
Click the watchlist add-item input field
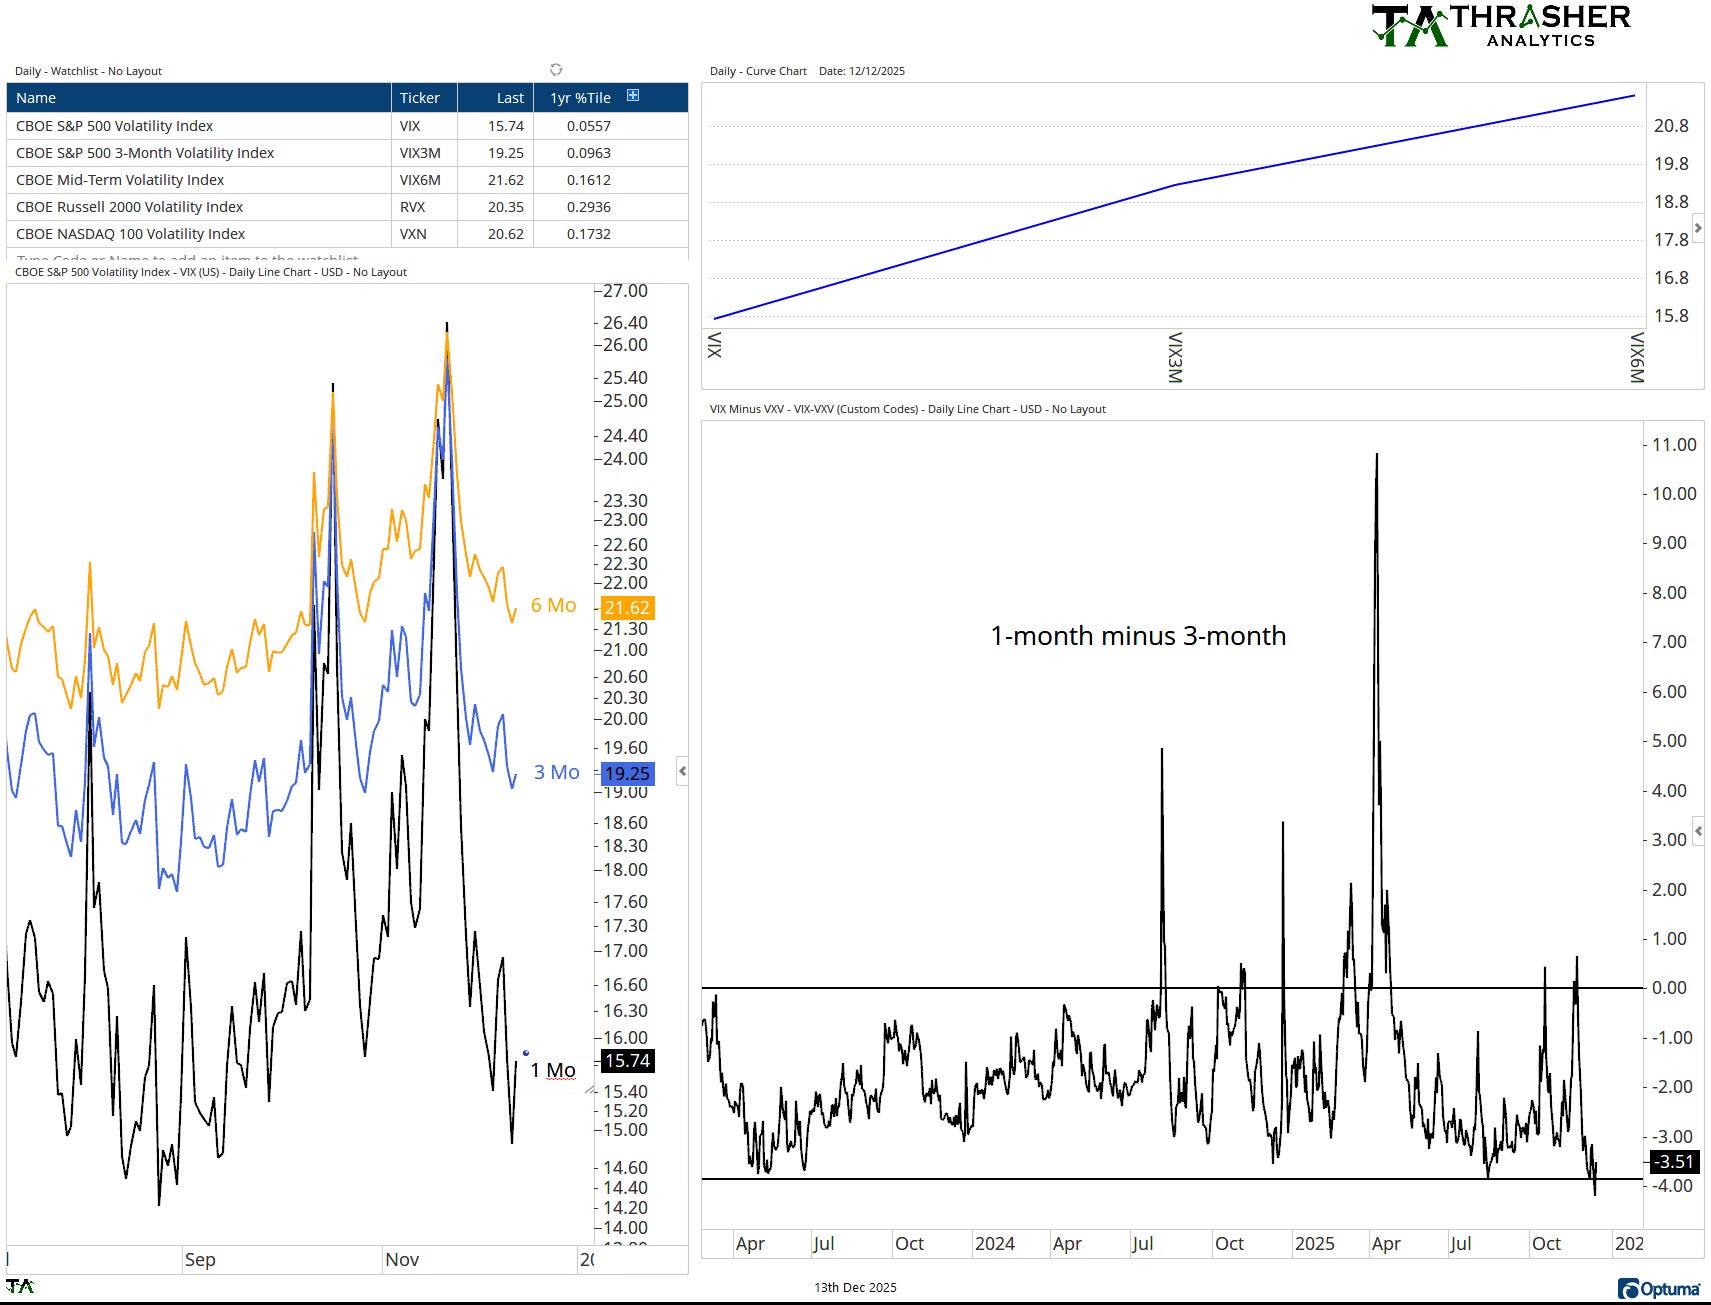coord(347,256)
